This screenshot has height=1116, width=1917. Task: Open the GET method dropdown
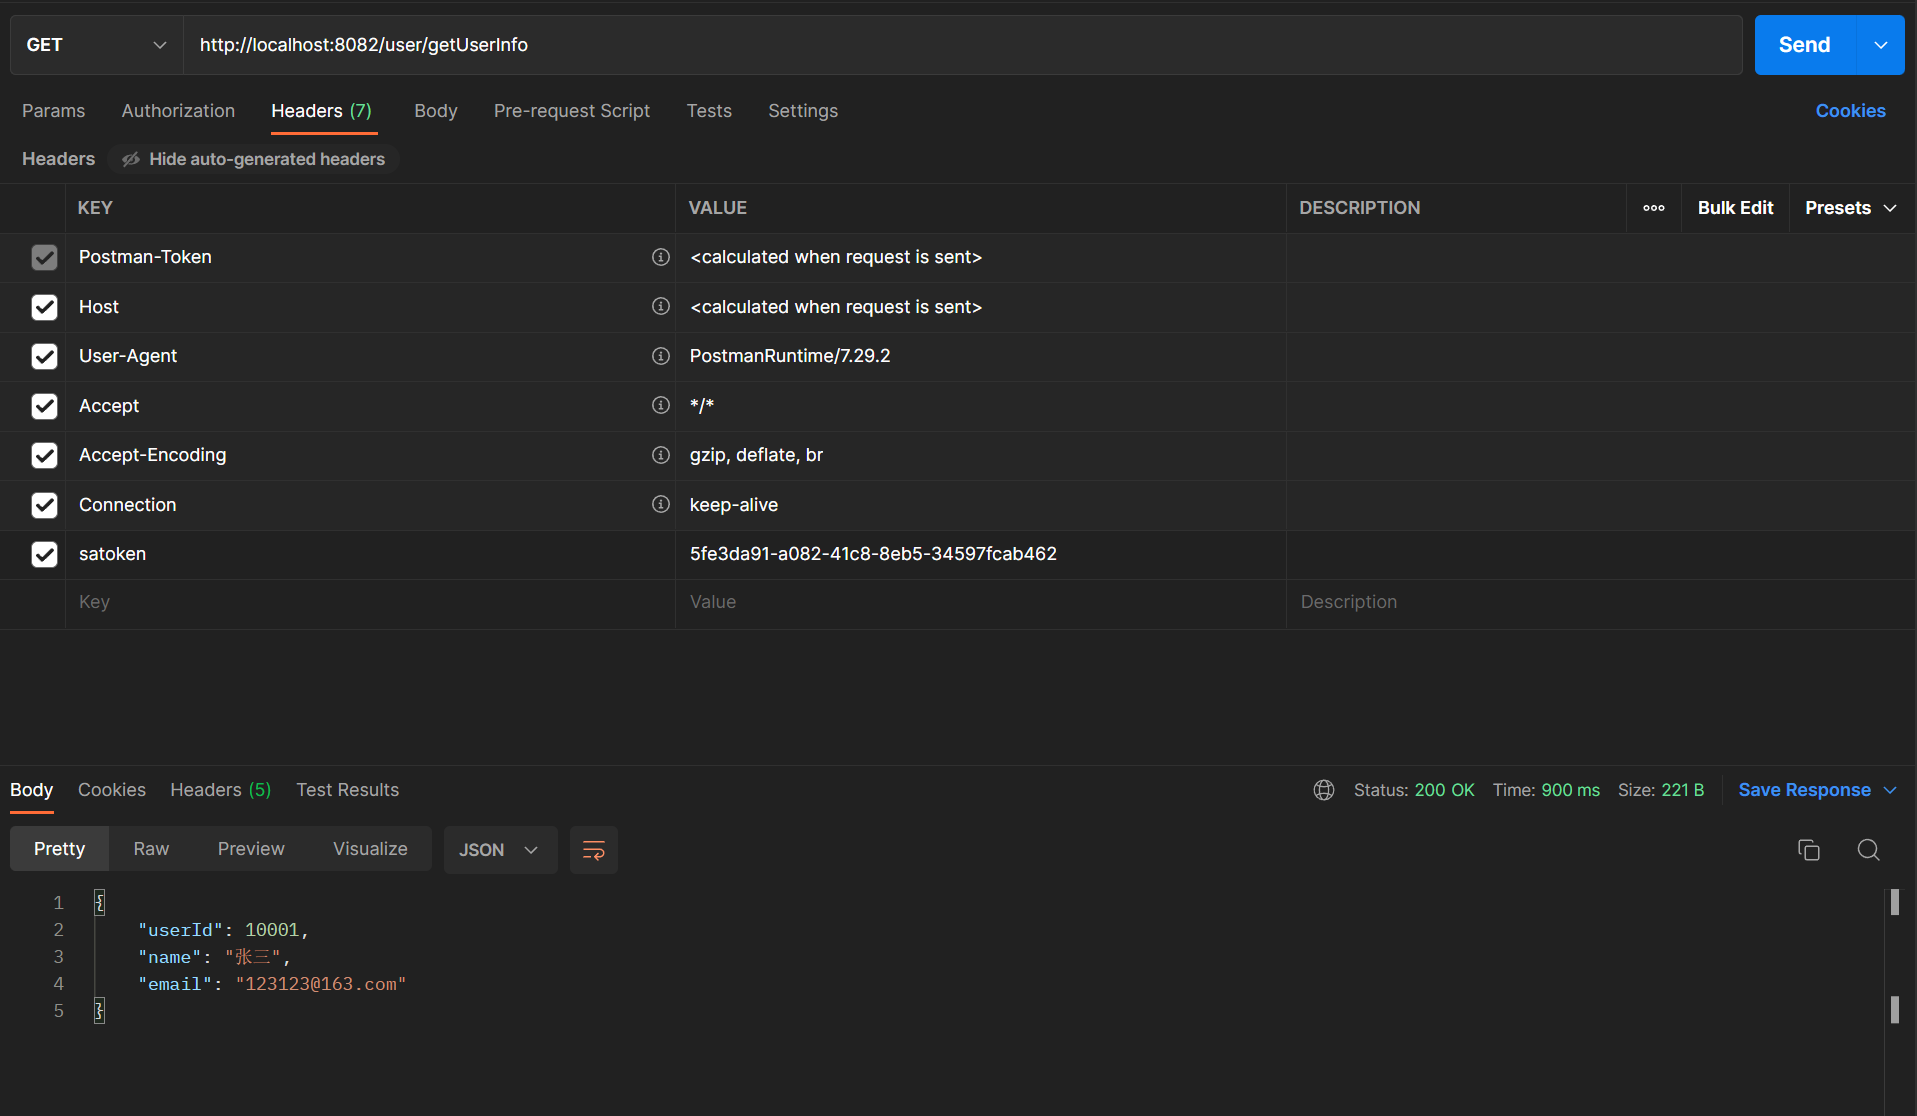click(96, 45)
